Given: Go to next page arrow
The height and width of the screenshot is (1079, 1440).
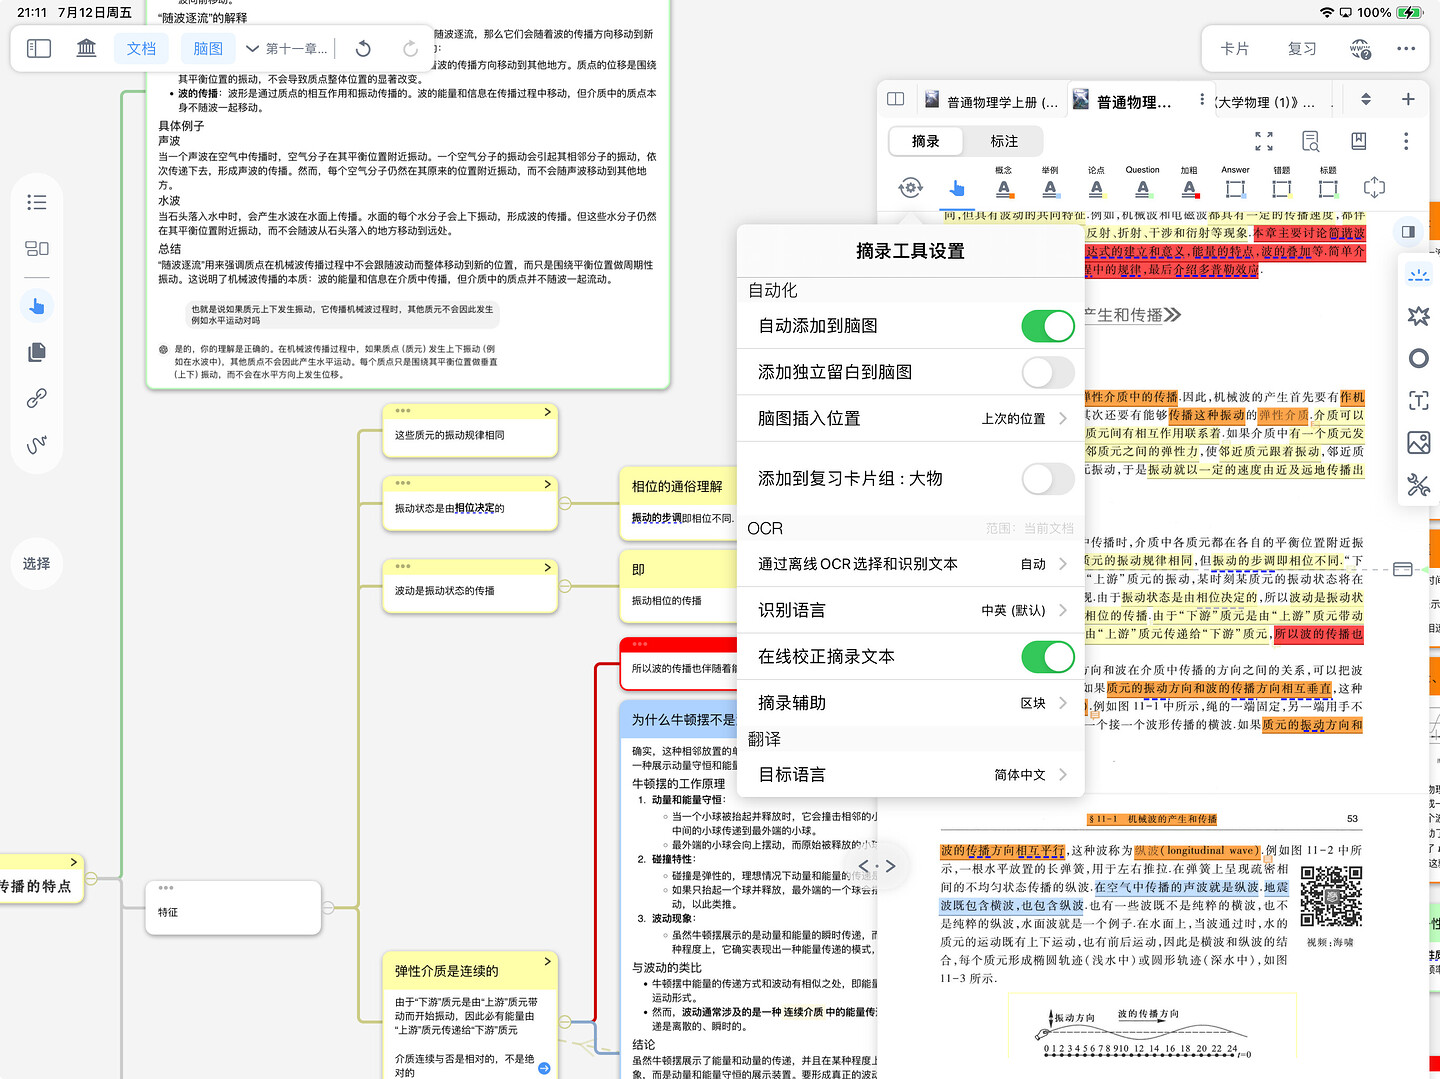Looking at the screenshot, I should tap(890, 866).
